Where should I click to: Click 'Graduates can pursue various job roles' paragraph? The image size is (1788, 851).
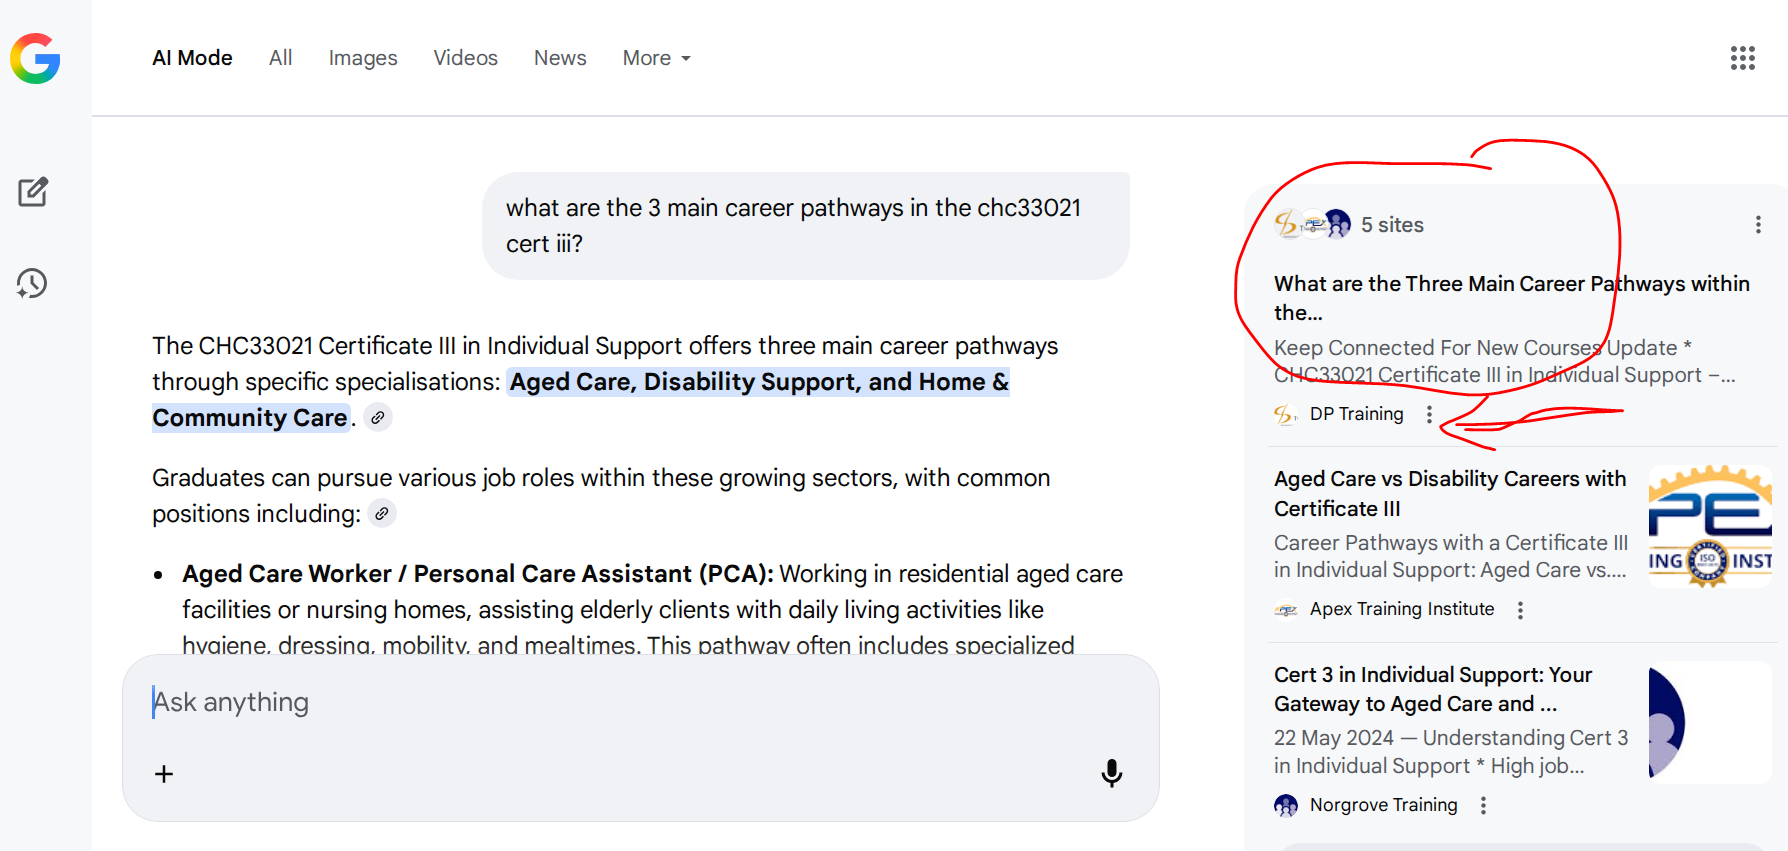click(601, 496)
